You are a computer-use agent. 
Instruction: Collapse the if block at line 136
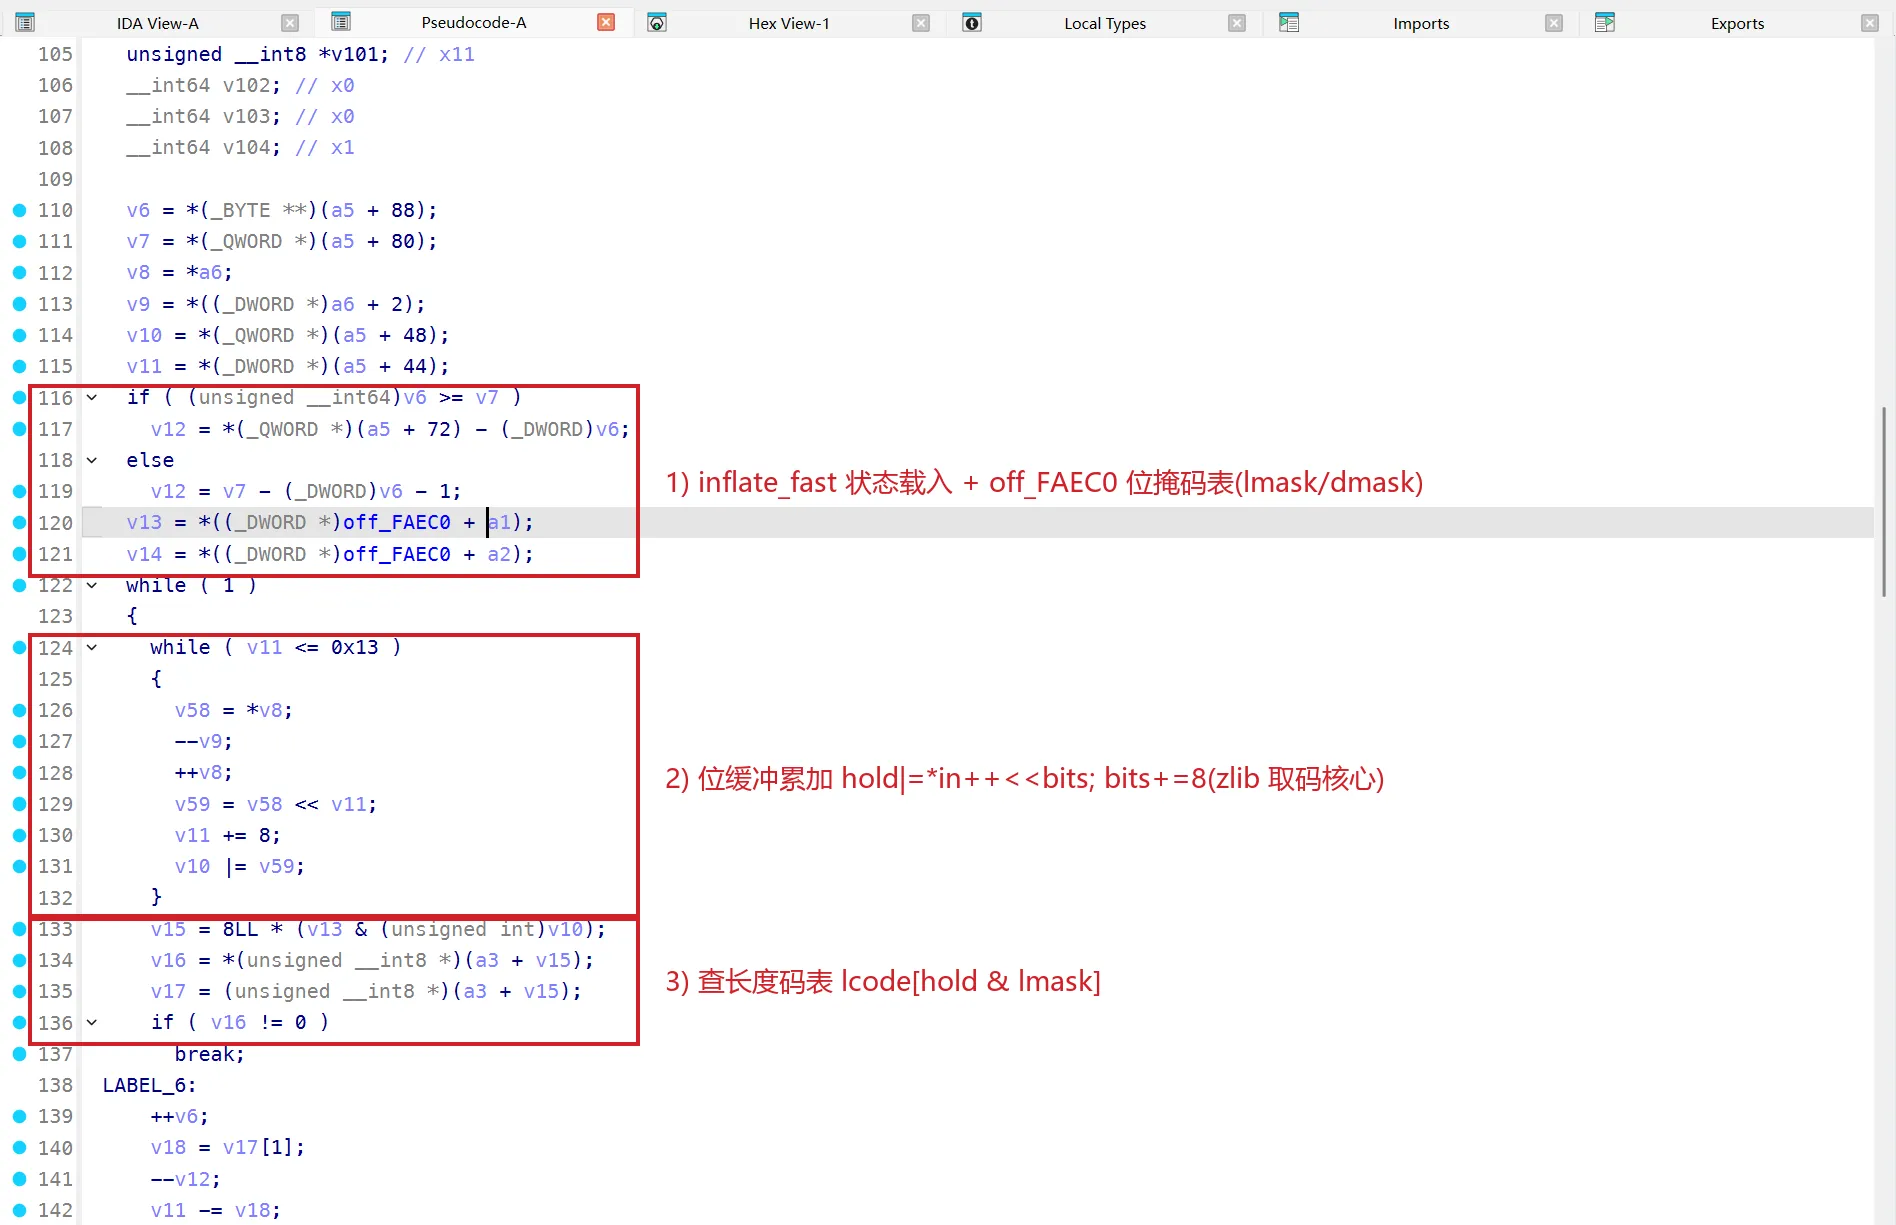[x=92, y=1022]
